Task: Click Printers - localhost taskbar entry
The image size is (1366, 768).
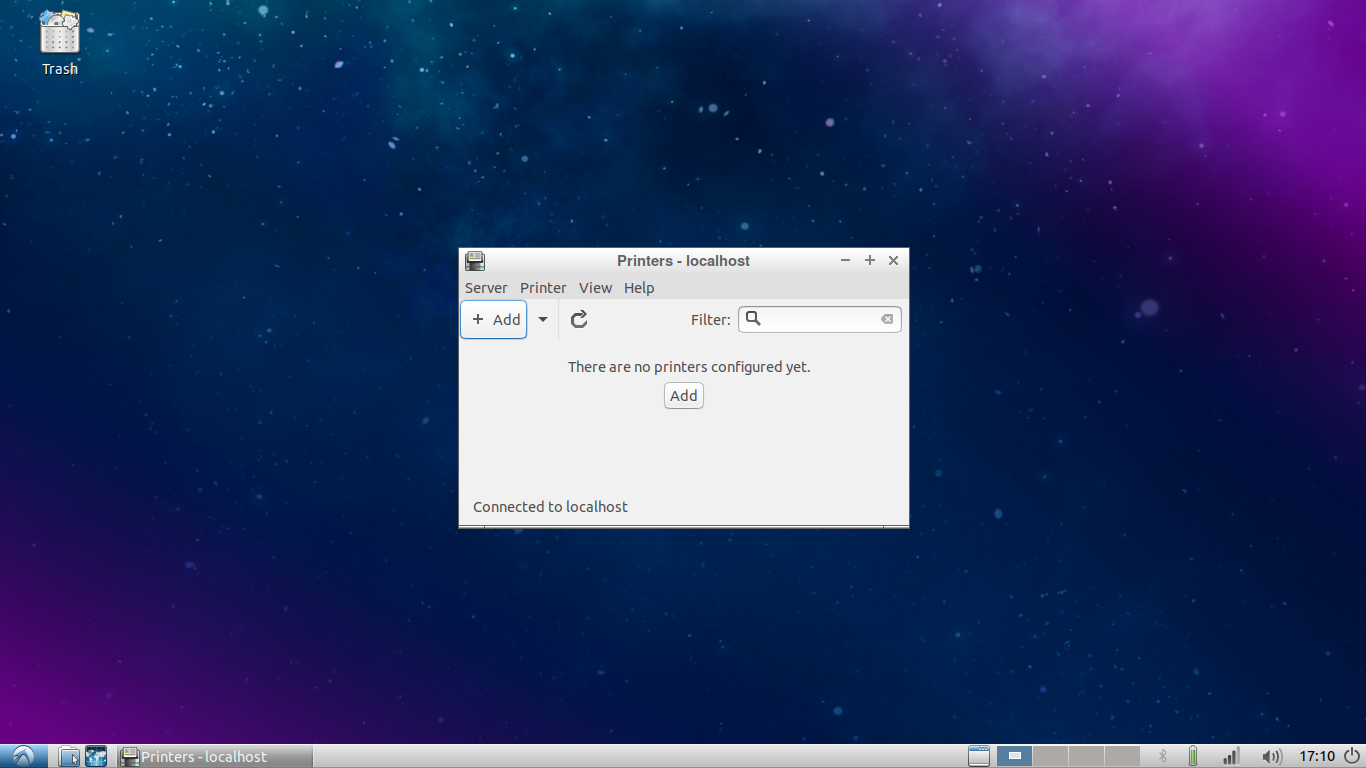Action: [x=215, y=757]
